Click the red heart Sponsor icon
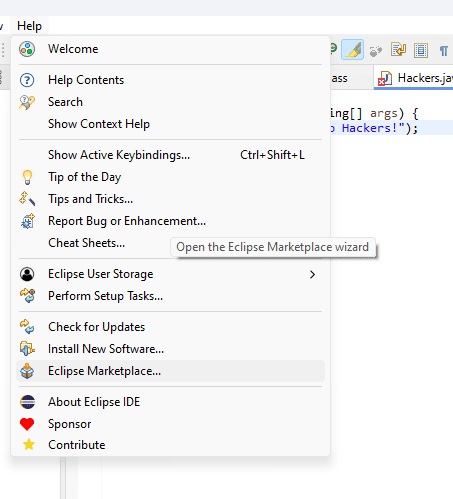453x499 pixels. point(27,424)
